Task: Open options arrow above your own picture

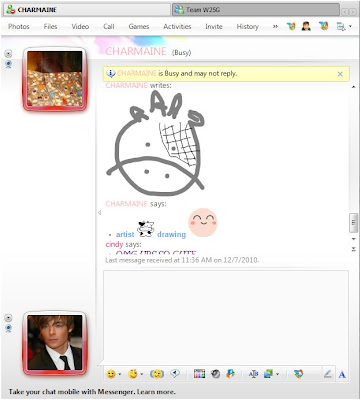Action: click(x=9, y=318)
